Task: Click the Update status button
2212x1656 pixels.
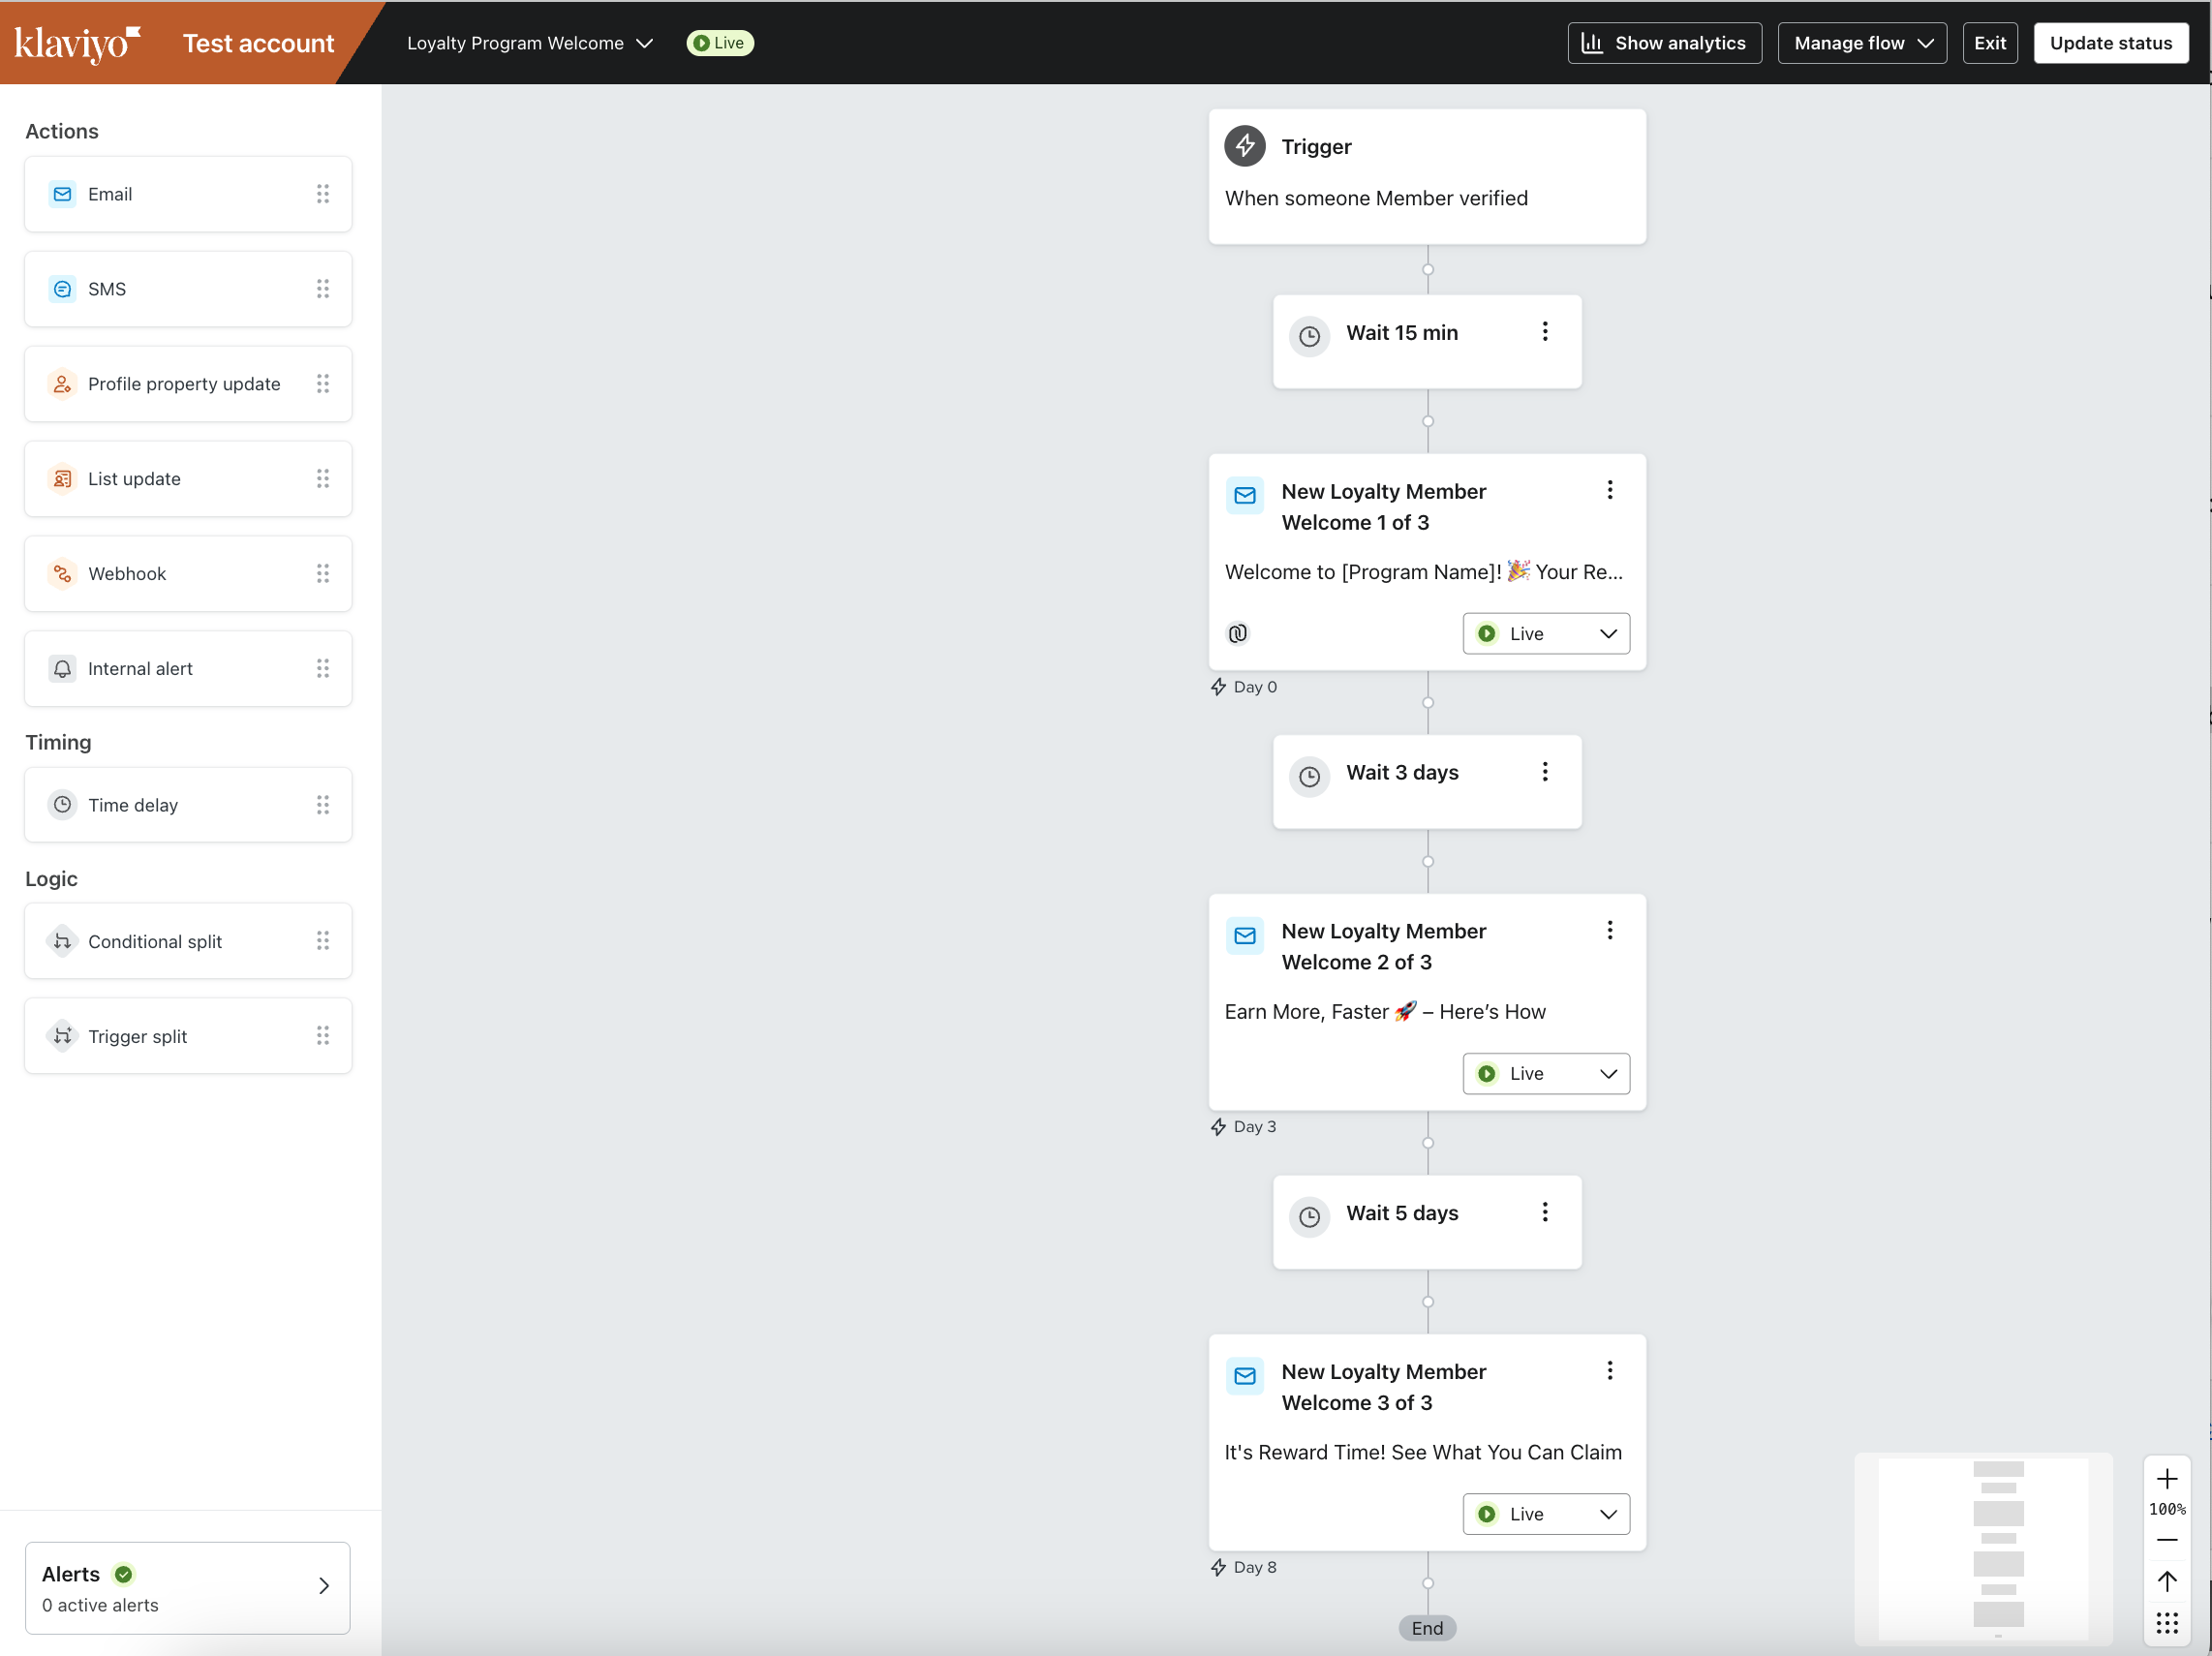Action: pos(2110,43)
